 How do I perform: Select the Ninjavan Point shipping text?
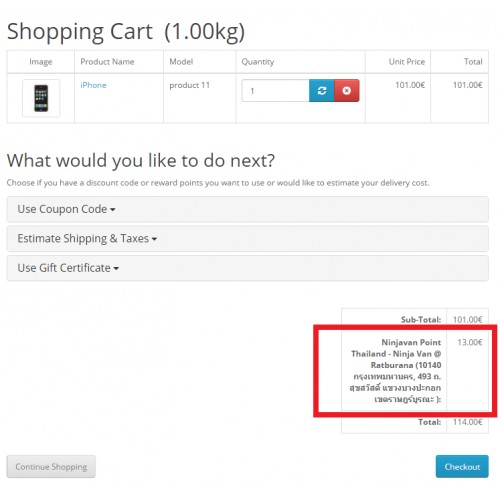tap(395, 370)
